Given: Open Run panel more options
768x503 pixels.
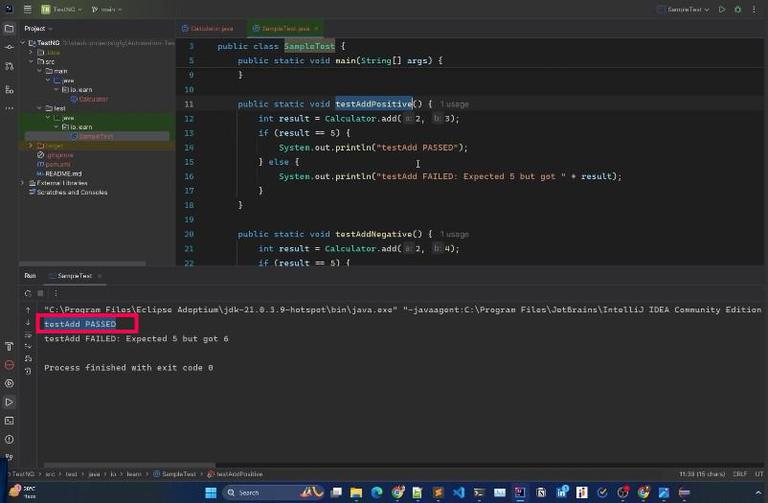Looking at the screenshot, I should 56,293.
